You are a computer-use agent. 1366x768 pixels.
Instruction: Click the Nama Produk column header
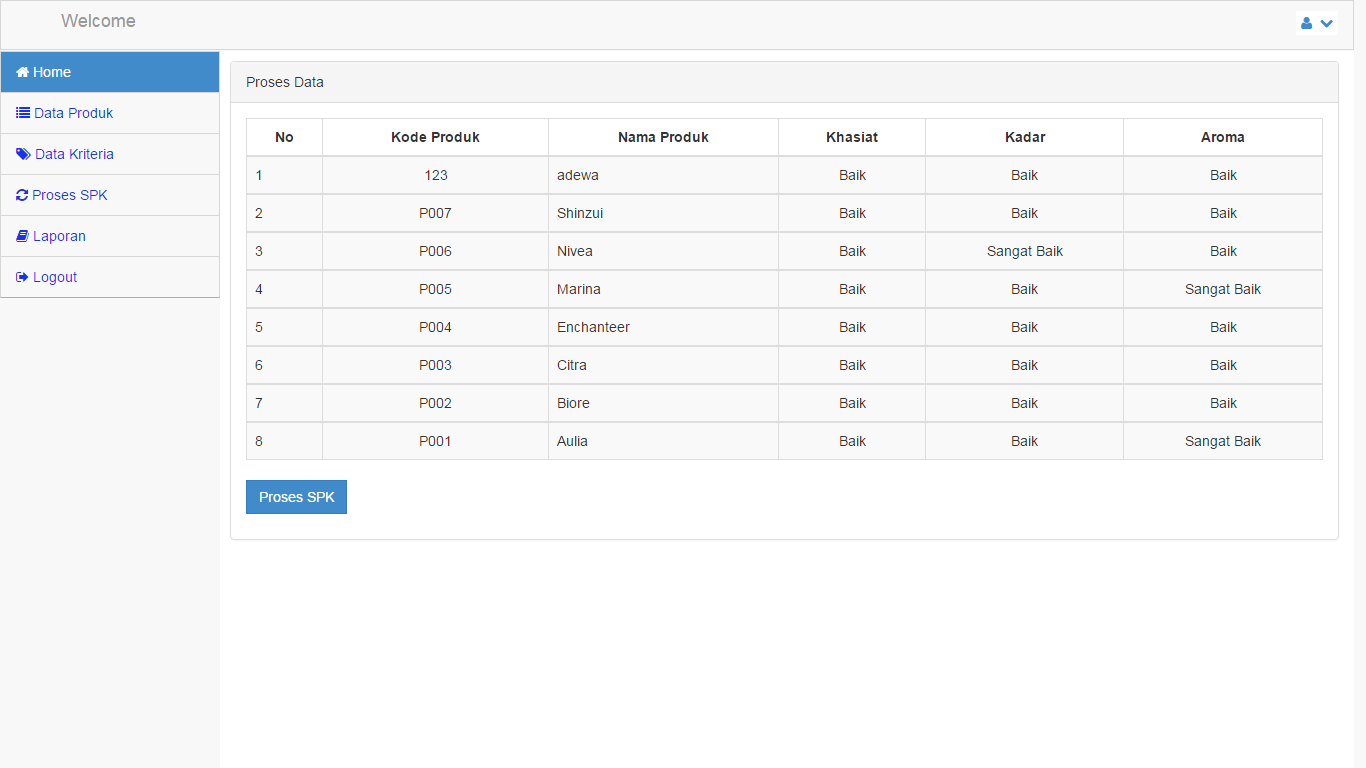(x=663, y=137)
